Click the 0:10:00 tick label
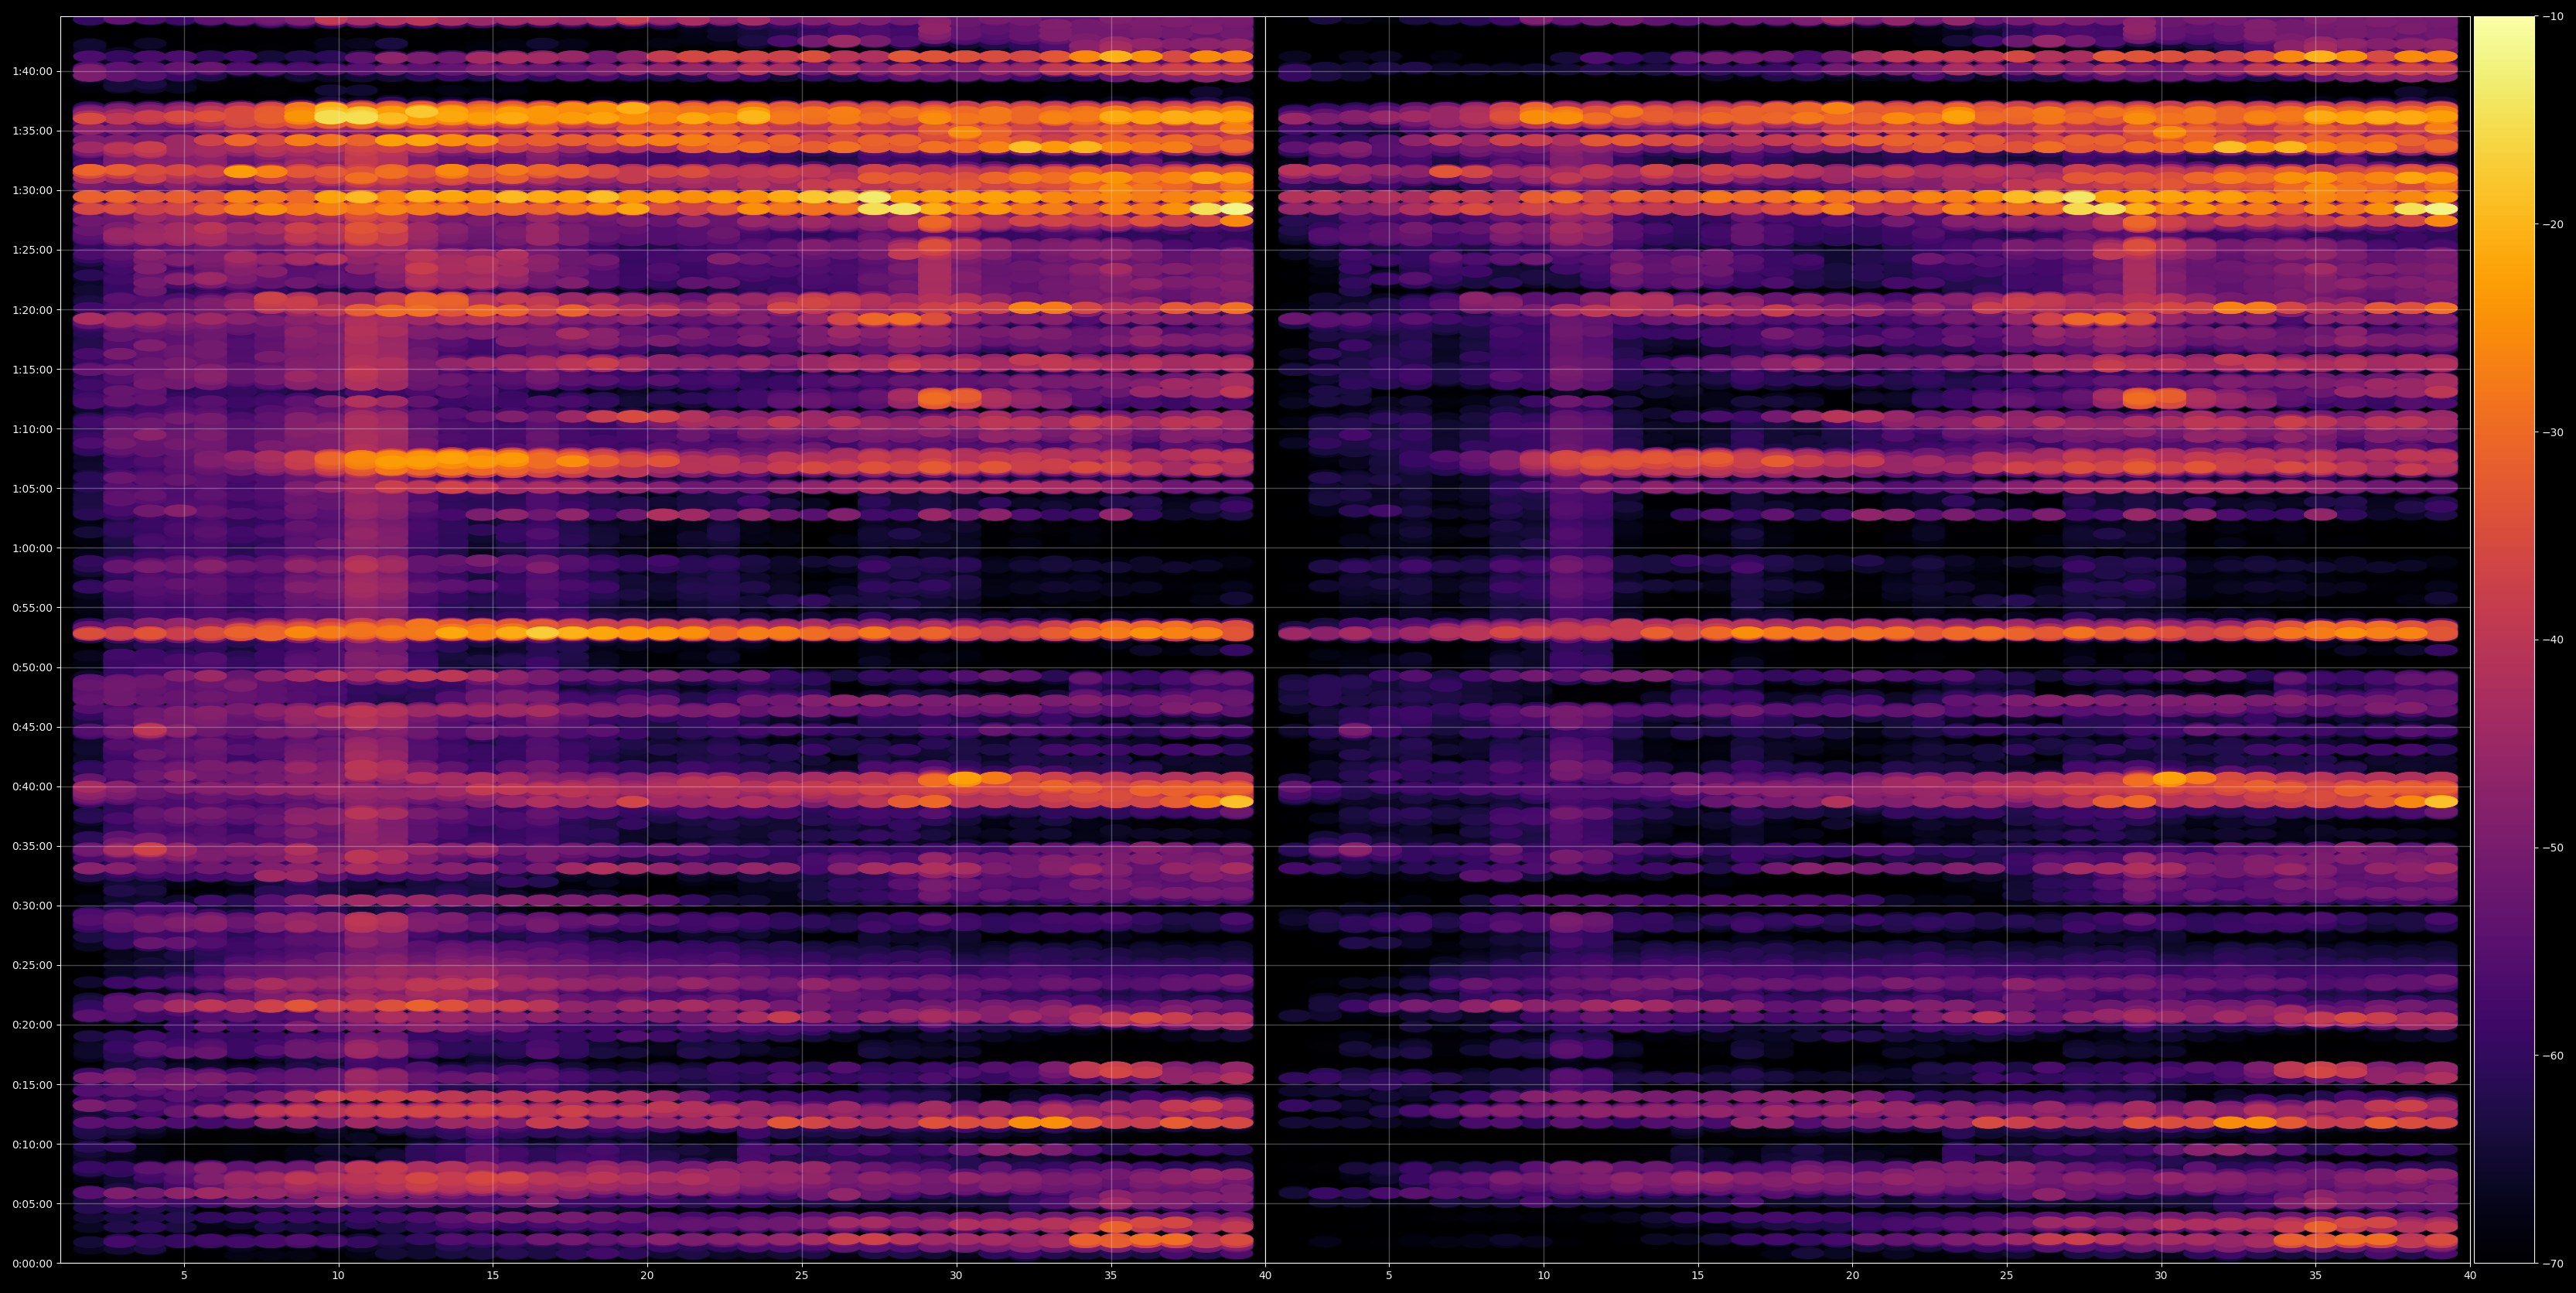Viewport: 2576px width, 1293px height. (33, 1144)
